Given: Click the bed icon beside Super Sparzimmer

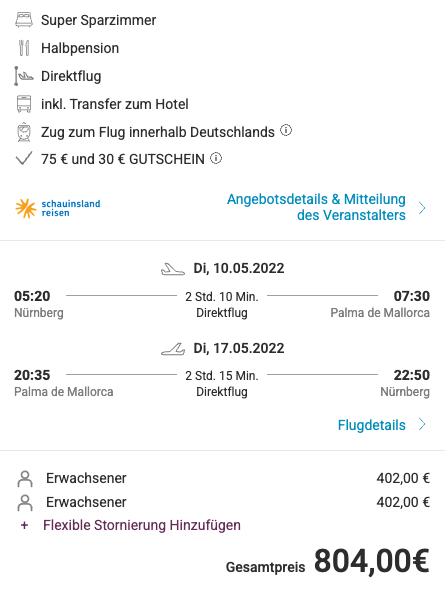Looking at the screenshot, I should coord(24,20).
